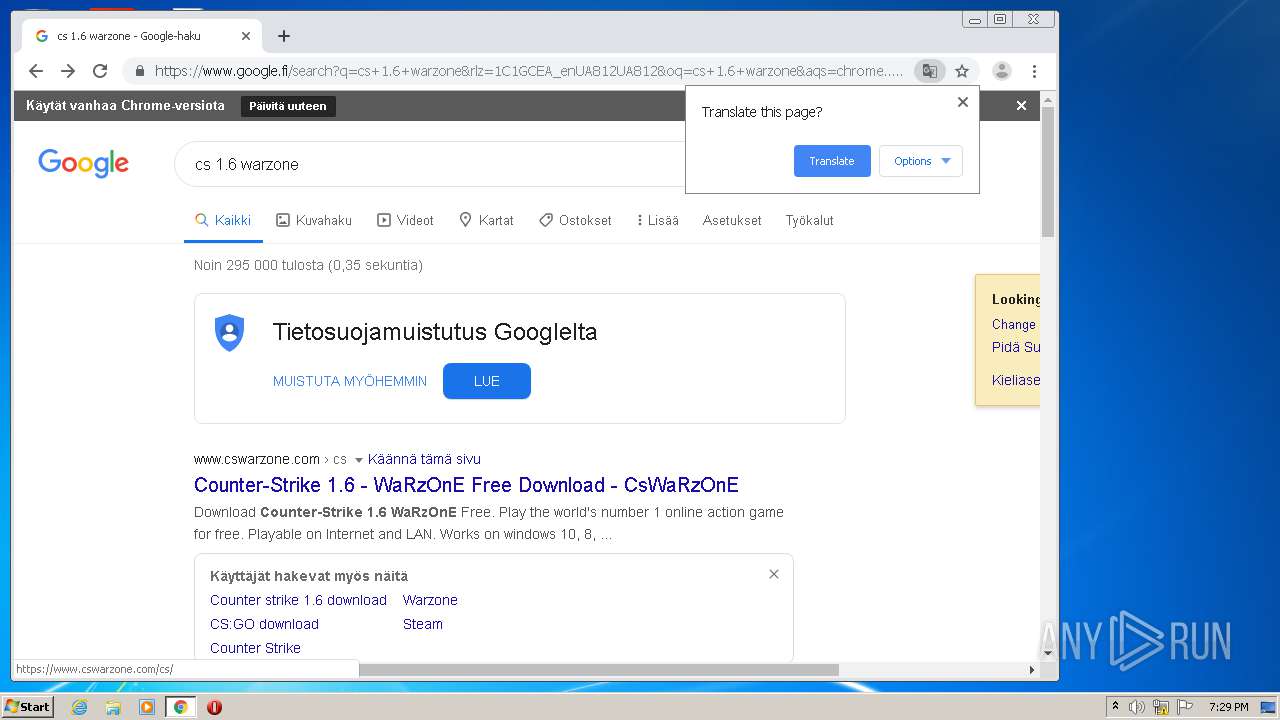Open Action Center flag icon
Screen dimensions: 1280x720
point(1185,707)
